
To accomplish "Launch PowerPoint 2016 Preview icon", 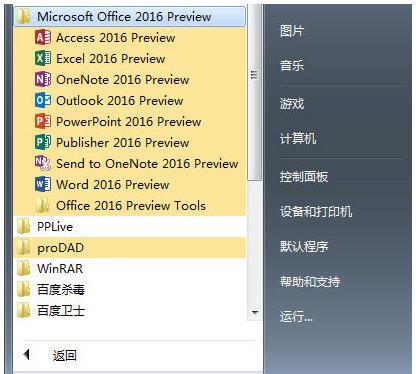I will (x=43, y=122).
